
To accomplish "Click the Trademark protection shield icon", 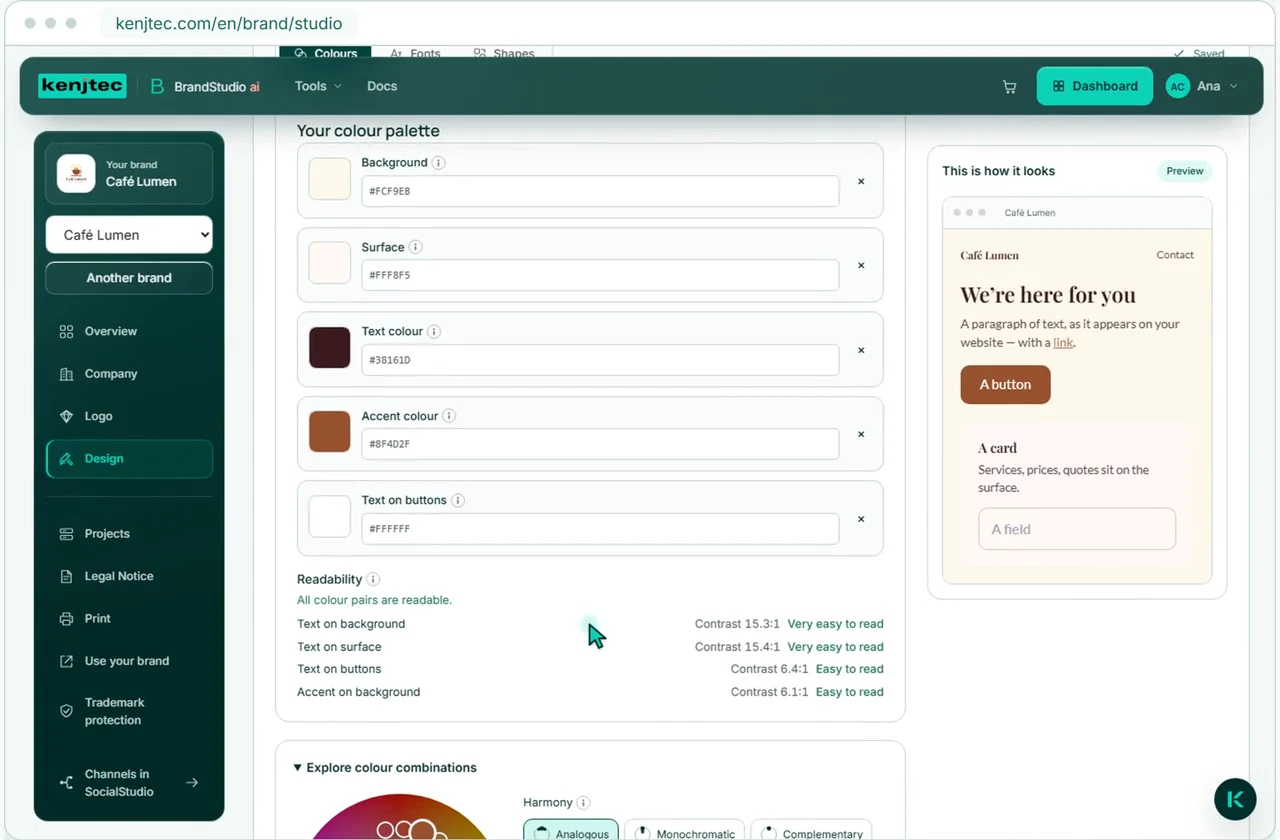I will 66,711.
